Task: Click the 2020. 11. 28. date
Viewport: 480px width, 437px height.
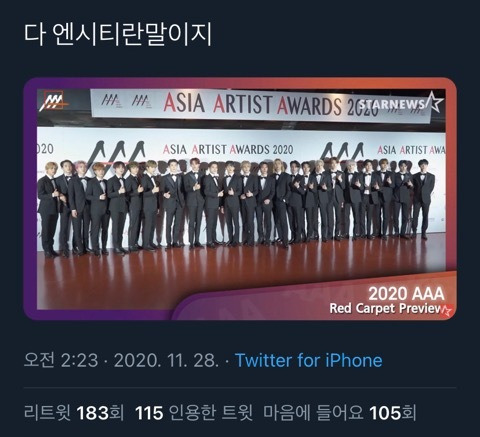Action: (167, 361)
